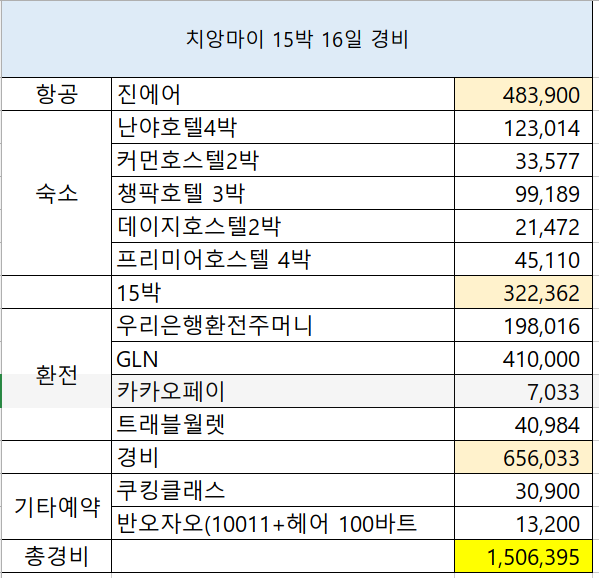The image size is (599, 578).
Task: Click the merged 환전 category cell
Action: (x=57, y=375)
